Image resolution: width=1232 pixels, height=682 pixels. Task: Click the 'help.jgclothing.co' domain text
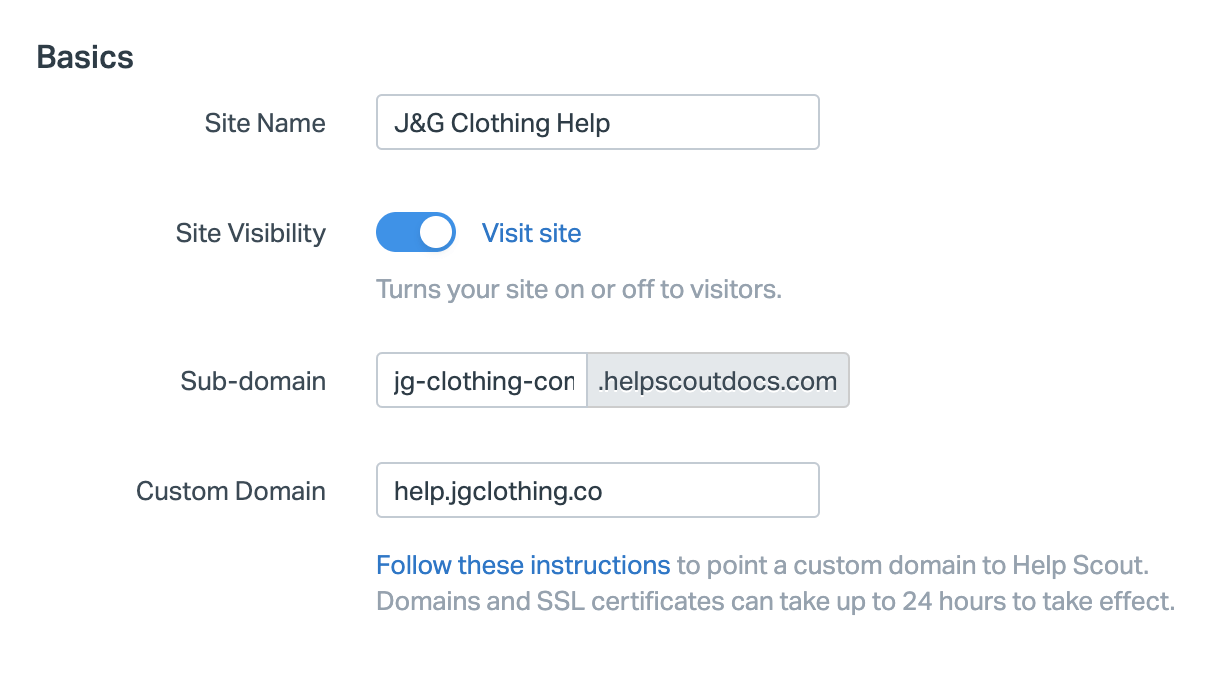point(498,491)
